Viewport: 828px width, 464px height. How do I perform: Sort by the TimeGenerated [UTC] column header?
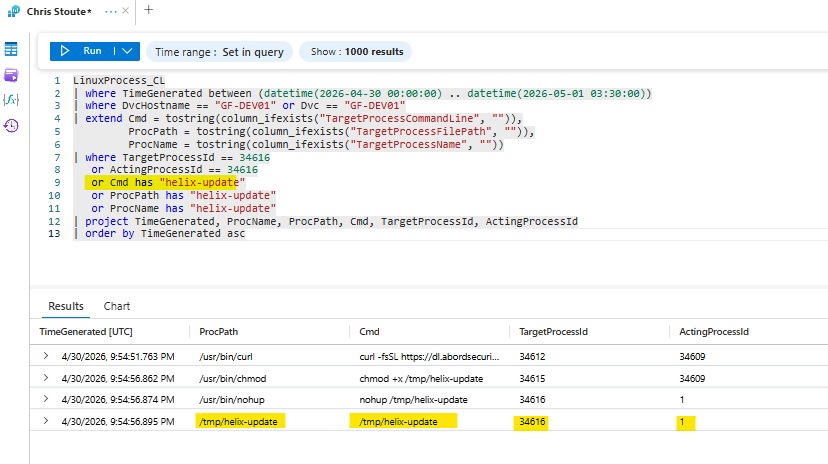[x=86, y=332]
